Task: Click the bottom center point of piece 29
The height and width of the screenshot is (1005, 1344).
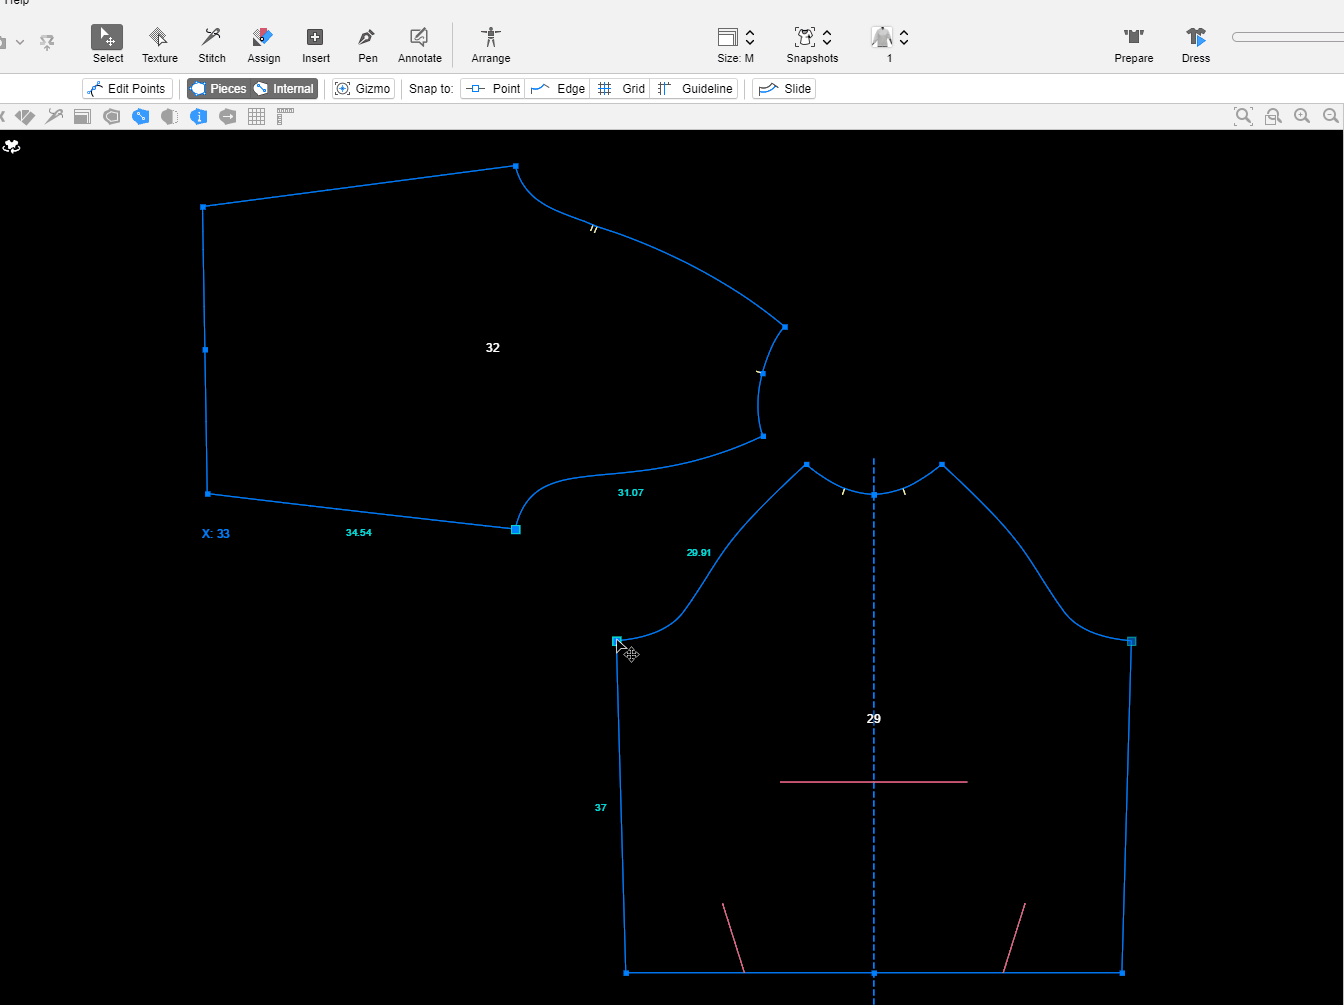Action: [x=874, y=973]
